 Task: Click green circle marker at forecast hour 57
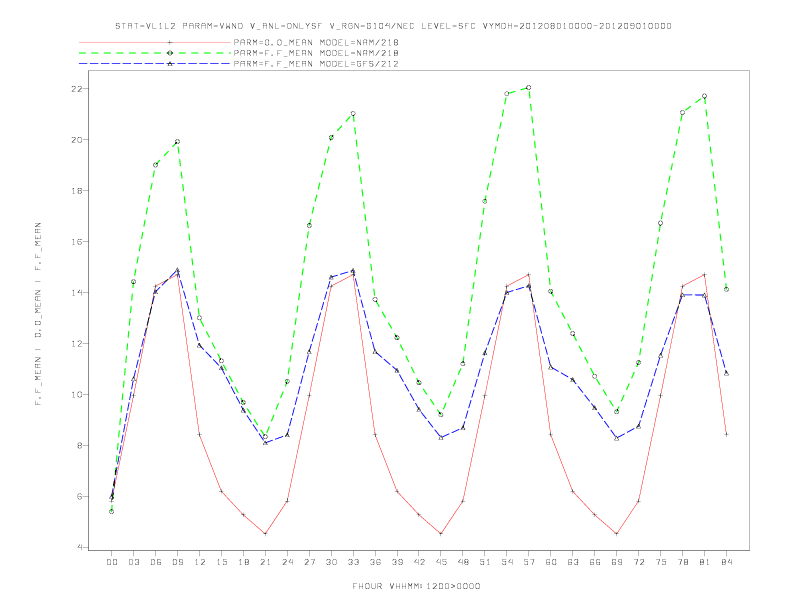[529, 88]
